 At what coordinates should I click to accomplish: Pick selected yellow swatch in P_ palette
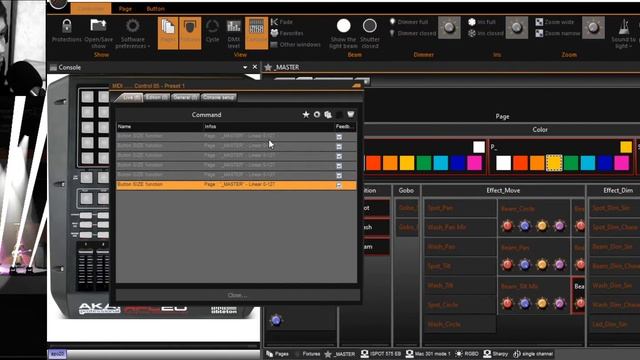554,163
